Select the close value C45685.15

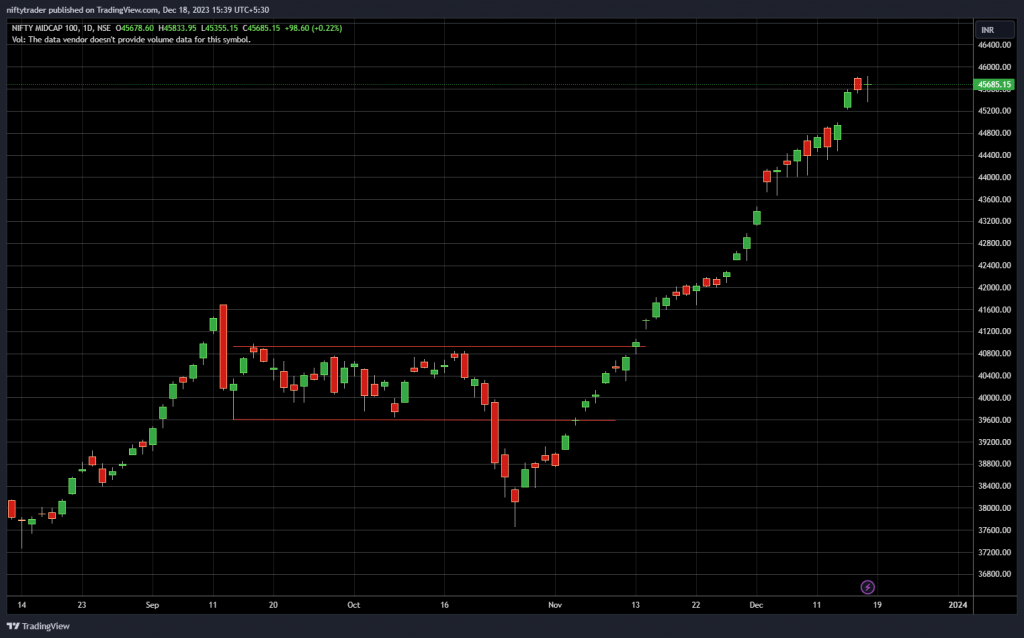(261, 28)
